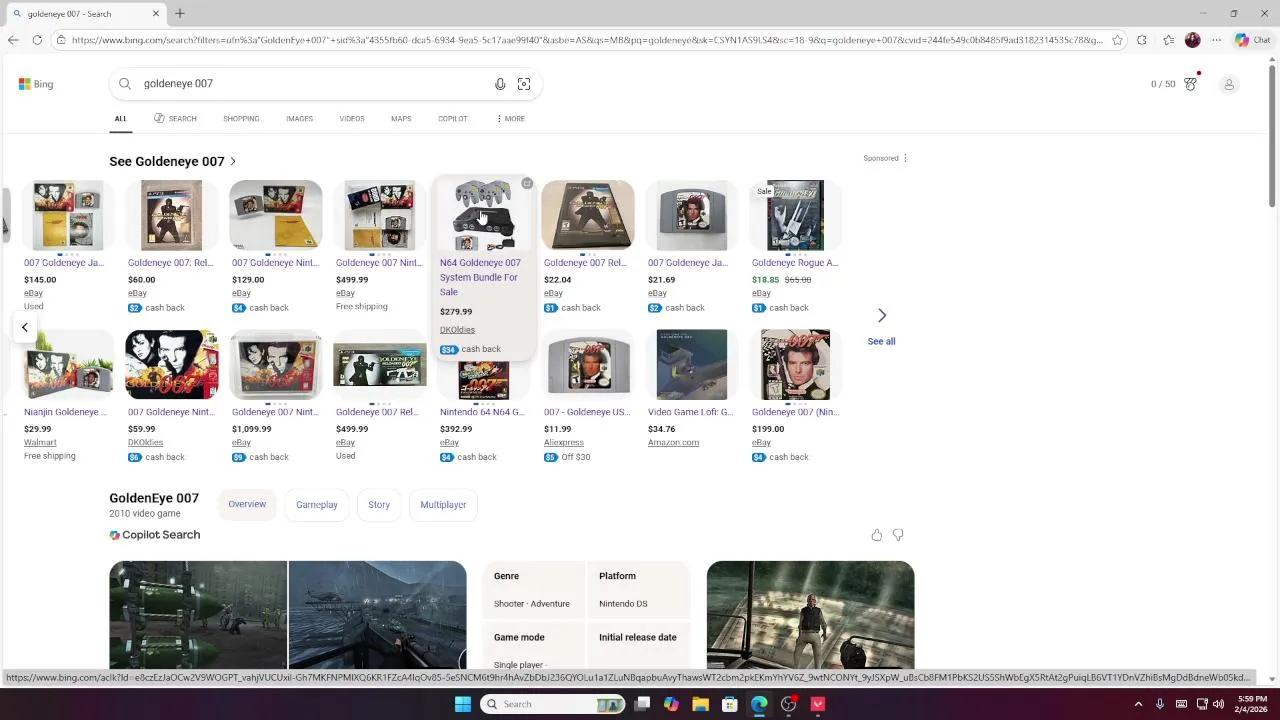
Task: Click DKOldies seller under $279.99 bundle
Action: point(457,330)
